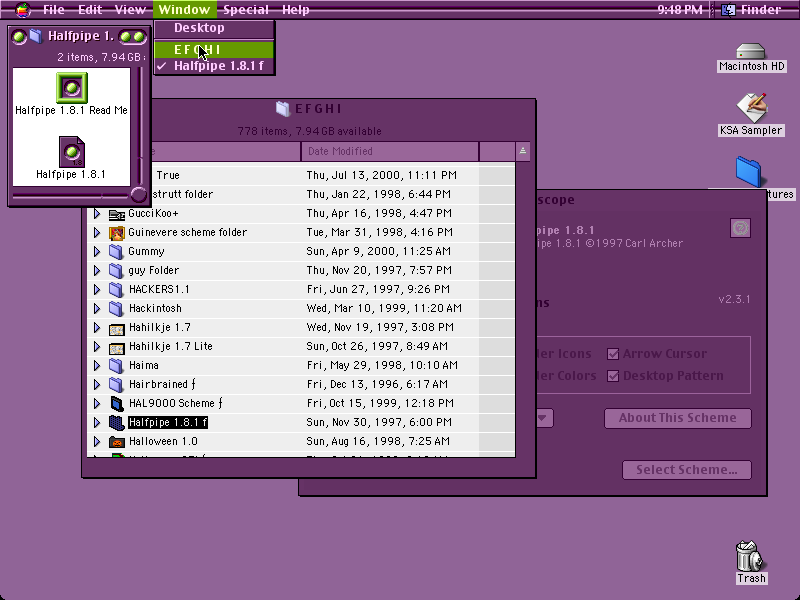The image size is (800, 600).
Task: Expand the Halfpipe 1.8.1 f list triangle
Action: point(97,422)
